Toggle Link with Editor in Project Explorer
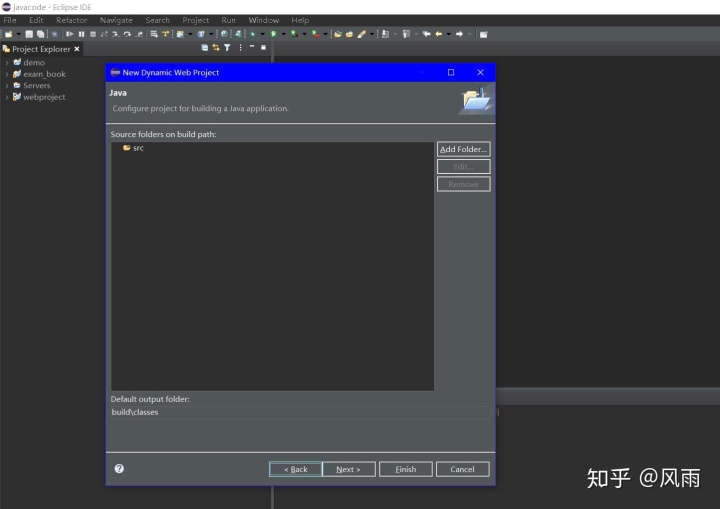720x509 pixels. (x=216, y=47)
